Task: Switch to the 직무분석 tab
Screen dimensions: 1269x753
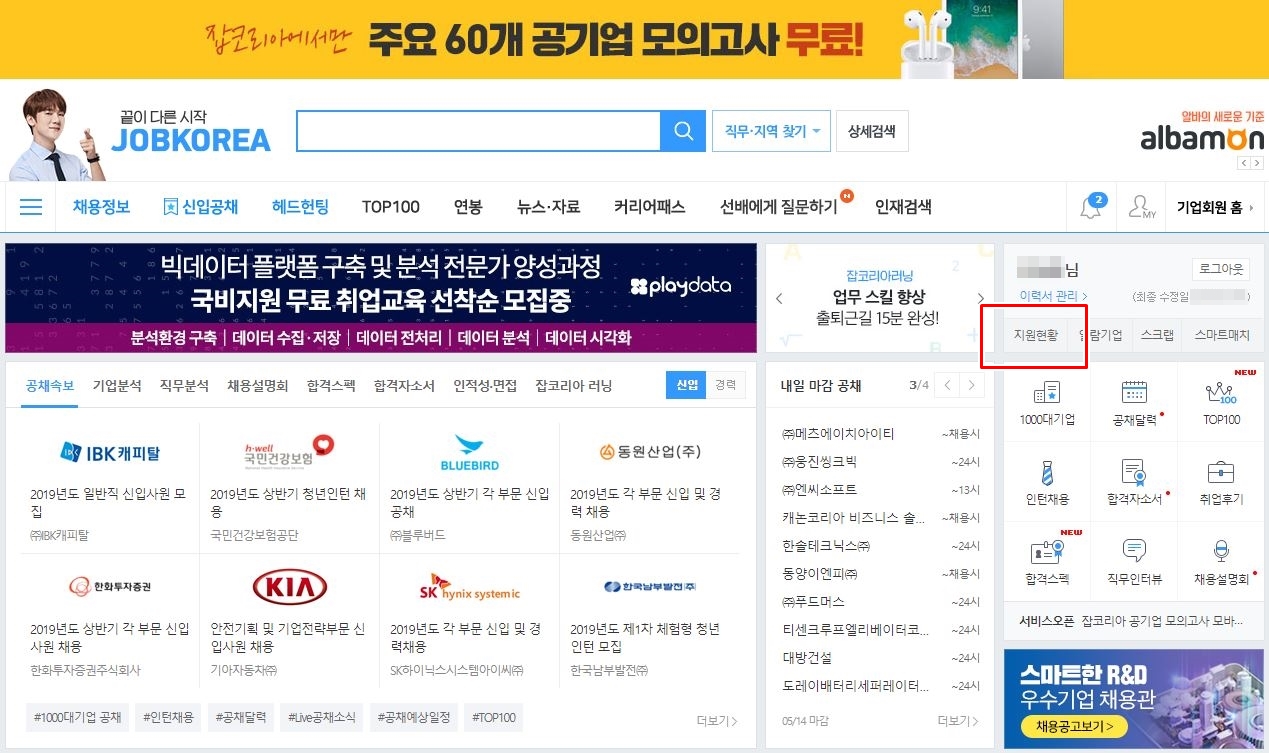Action: [x=184, y=385]
